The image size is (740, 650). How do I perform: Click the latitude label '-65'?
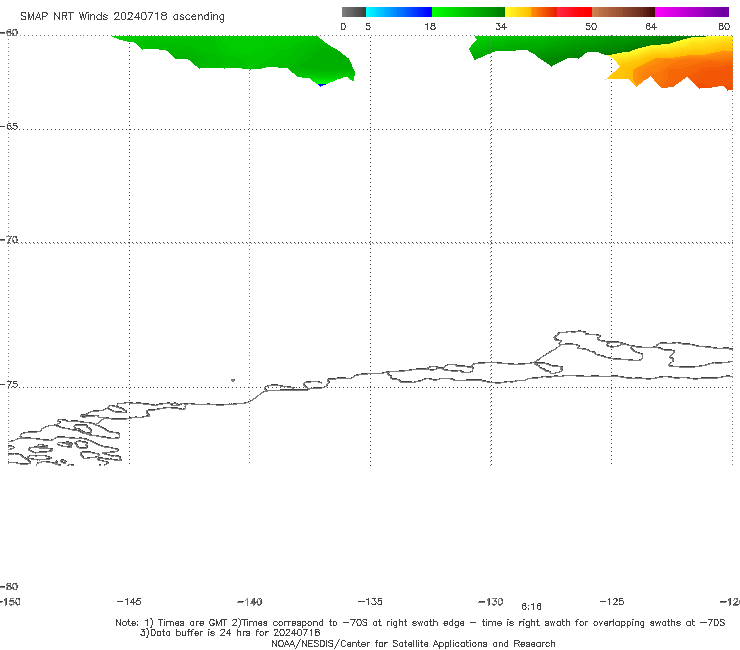(x=9, y=127)
